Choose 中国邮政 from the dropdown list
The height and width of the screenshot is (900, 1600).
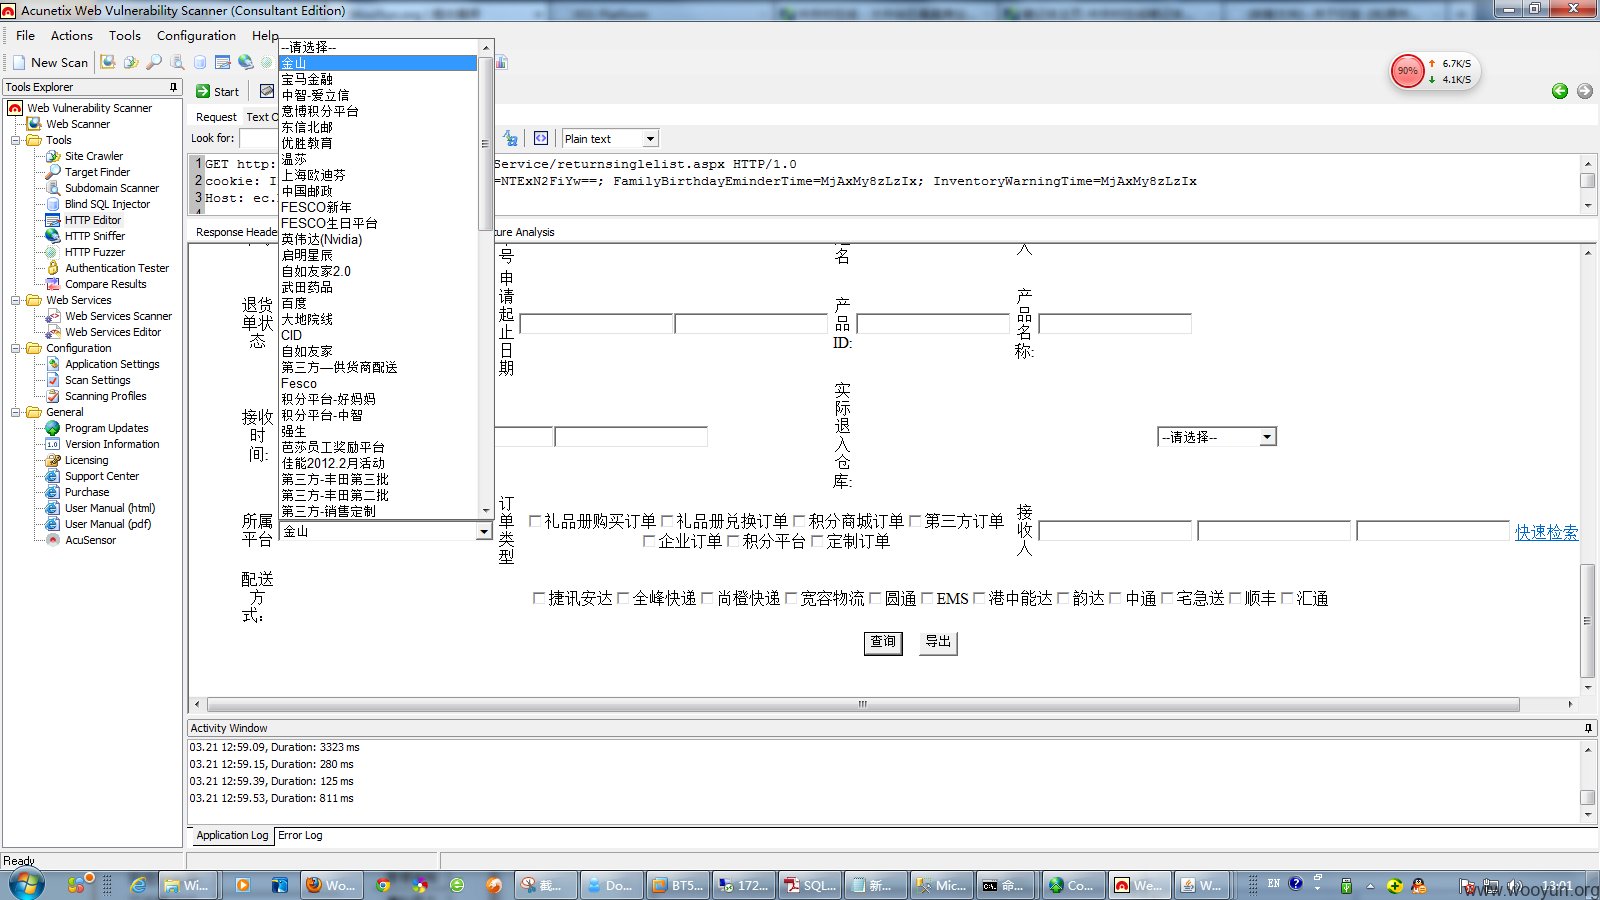(378, 191)
